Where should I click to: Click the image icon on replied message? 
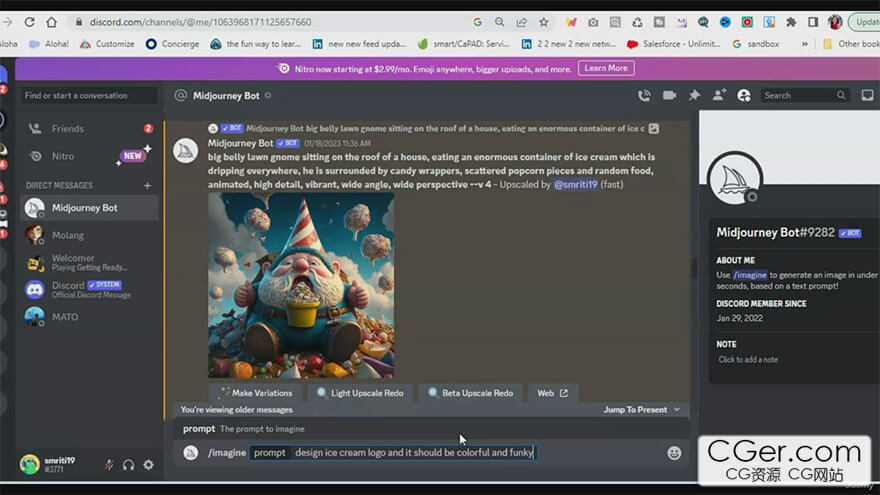click(x=654, y=129)
